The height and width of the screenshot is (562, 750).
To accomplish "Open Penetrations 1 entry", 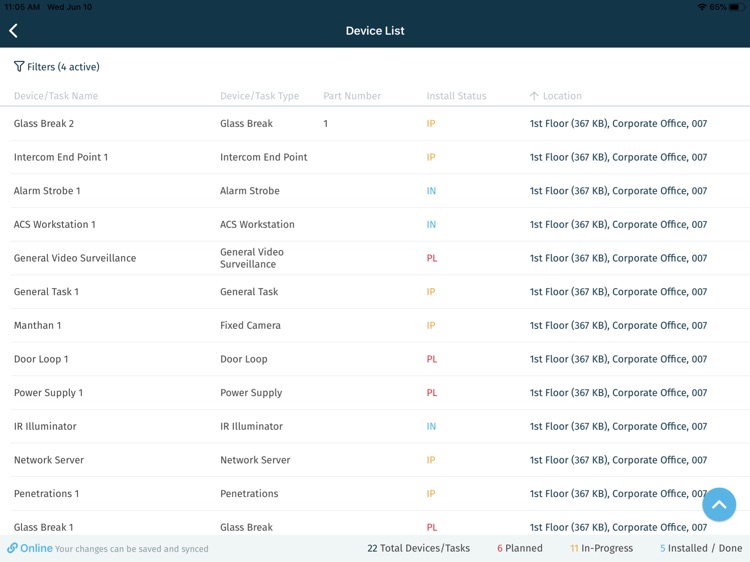I will [x=46, y=494].
